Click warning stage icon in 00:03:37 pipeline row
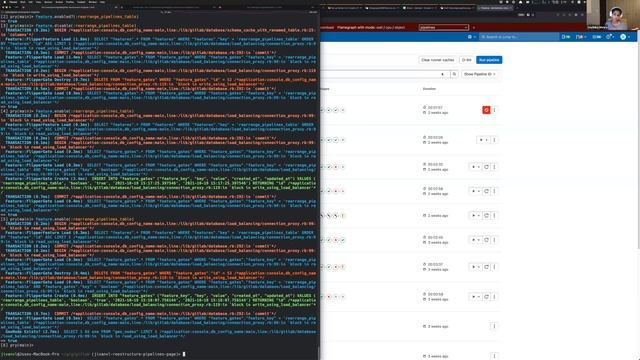This screenshot has height=360, width=640. click(x=343, y=267)
